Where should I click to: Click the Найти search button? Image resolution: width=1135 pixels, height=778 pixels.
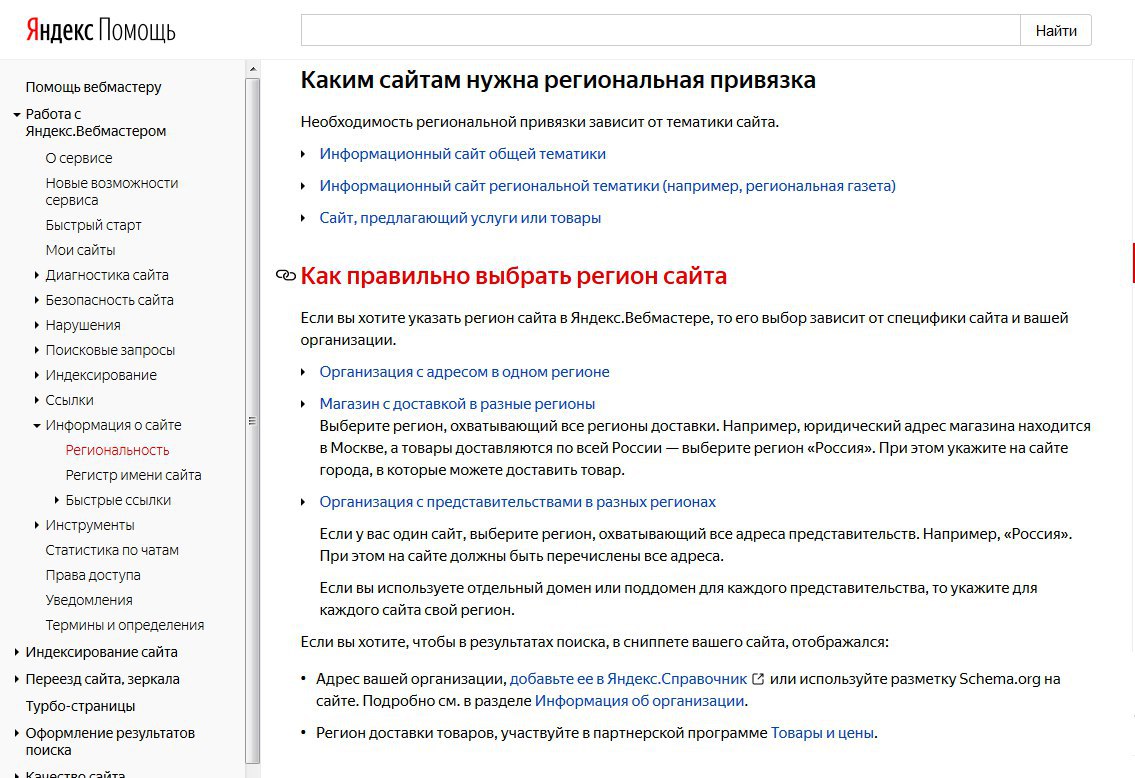point(1055,30)
